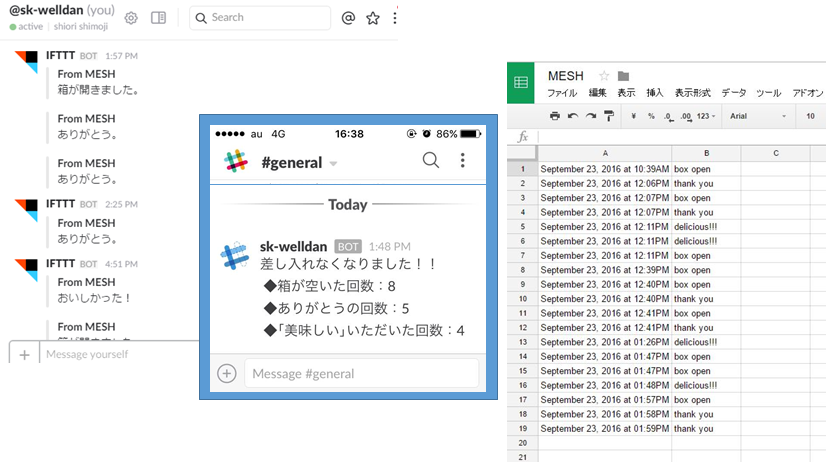Click the cell B5 with delicious!!!
The width and height of the screenshot is (826, 462).
coord(706,227)
